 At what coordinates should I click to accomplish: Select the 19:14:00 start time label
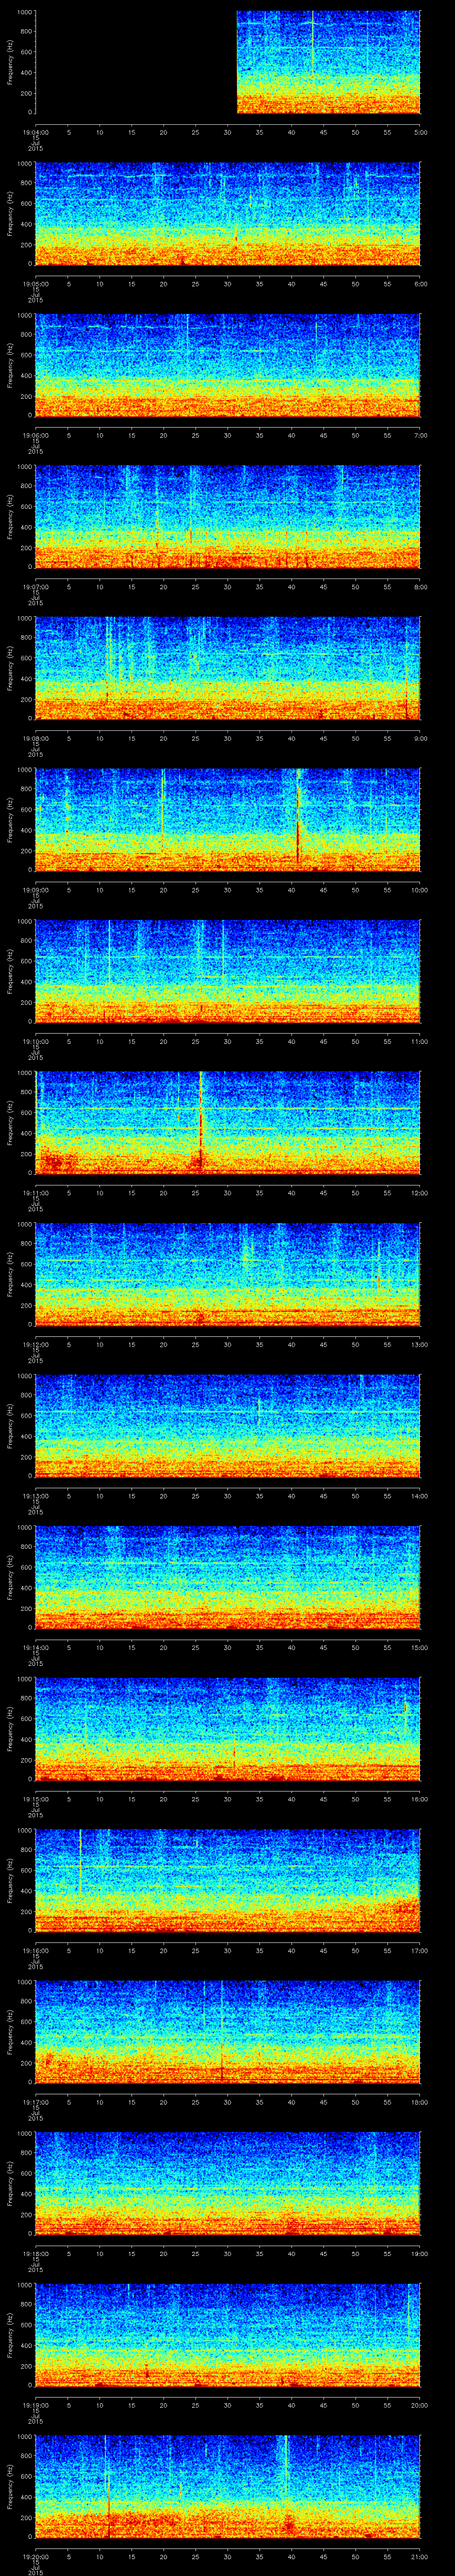[x=35, y=1647]
